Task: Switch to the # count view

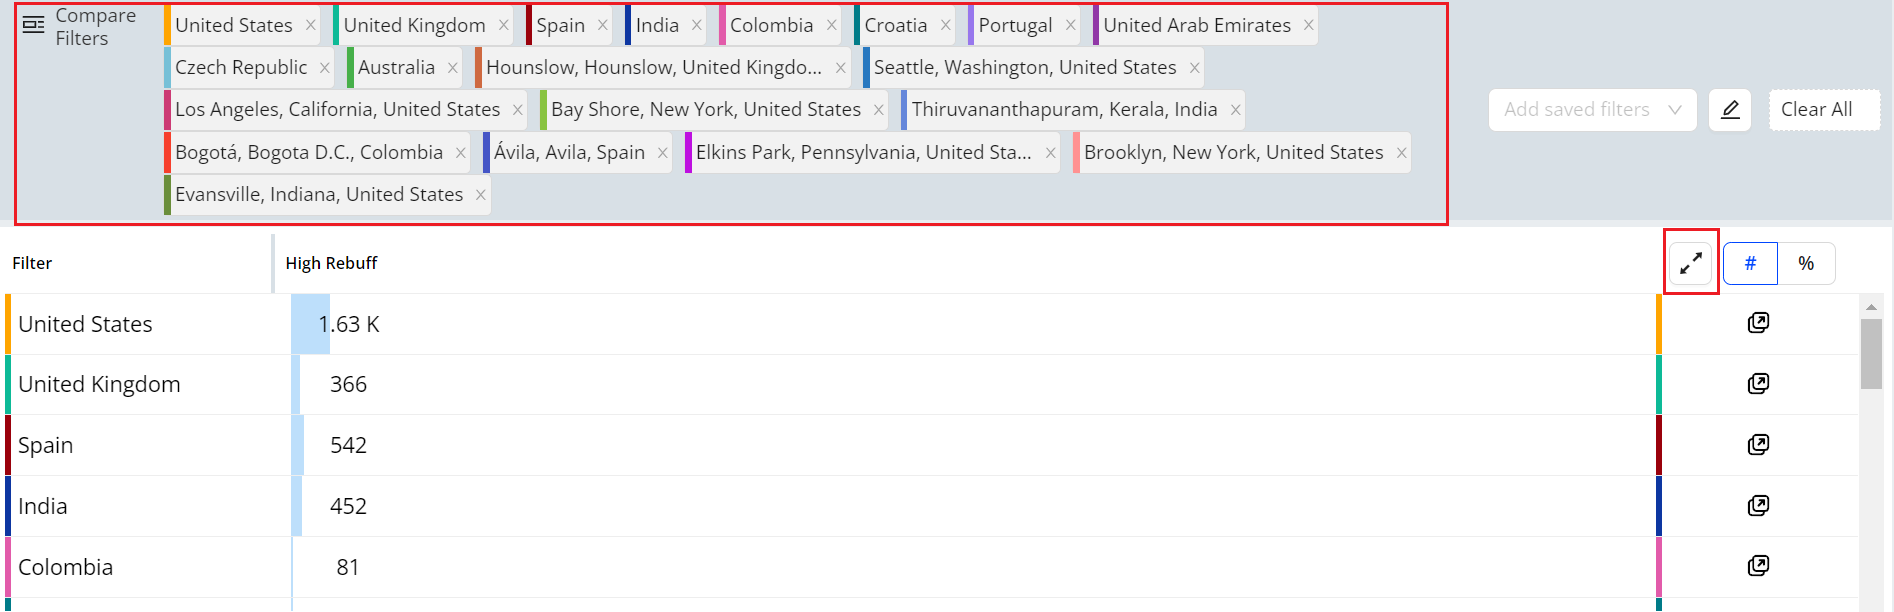Action: 1750,263
